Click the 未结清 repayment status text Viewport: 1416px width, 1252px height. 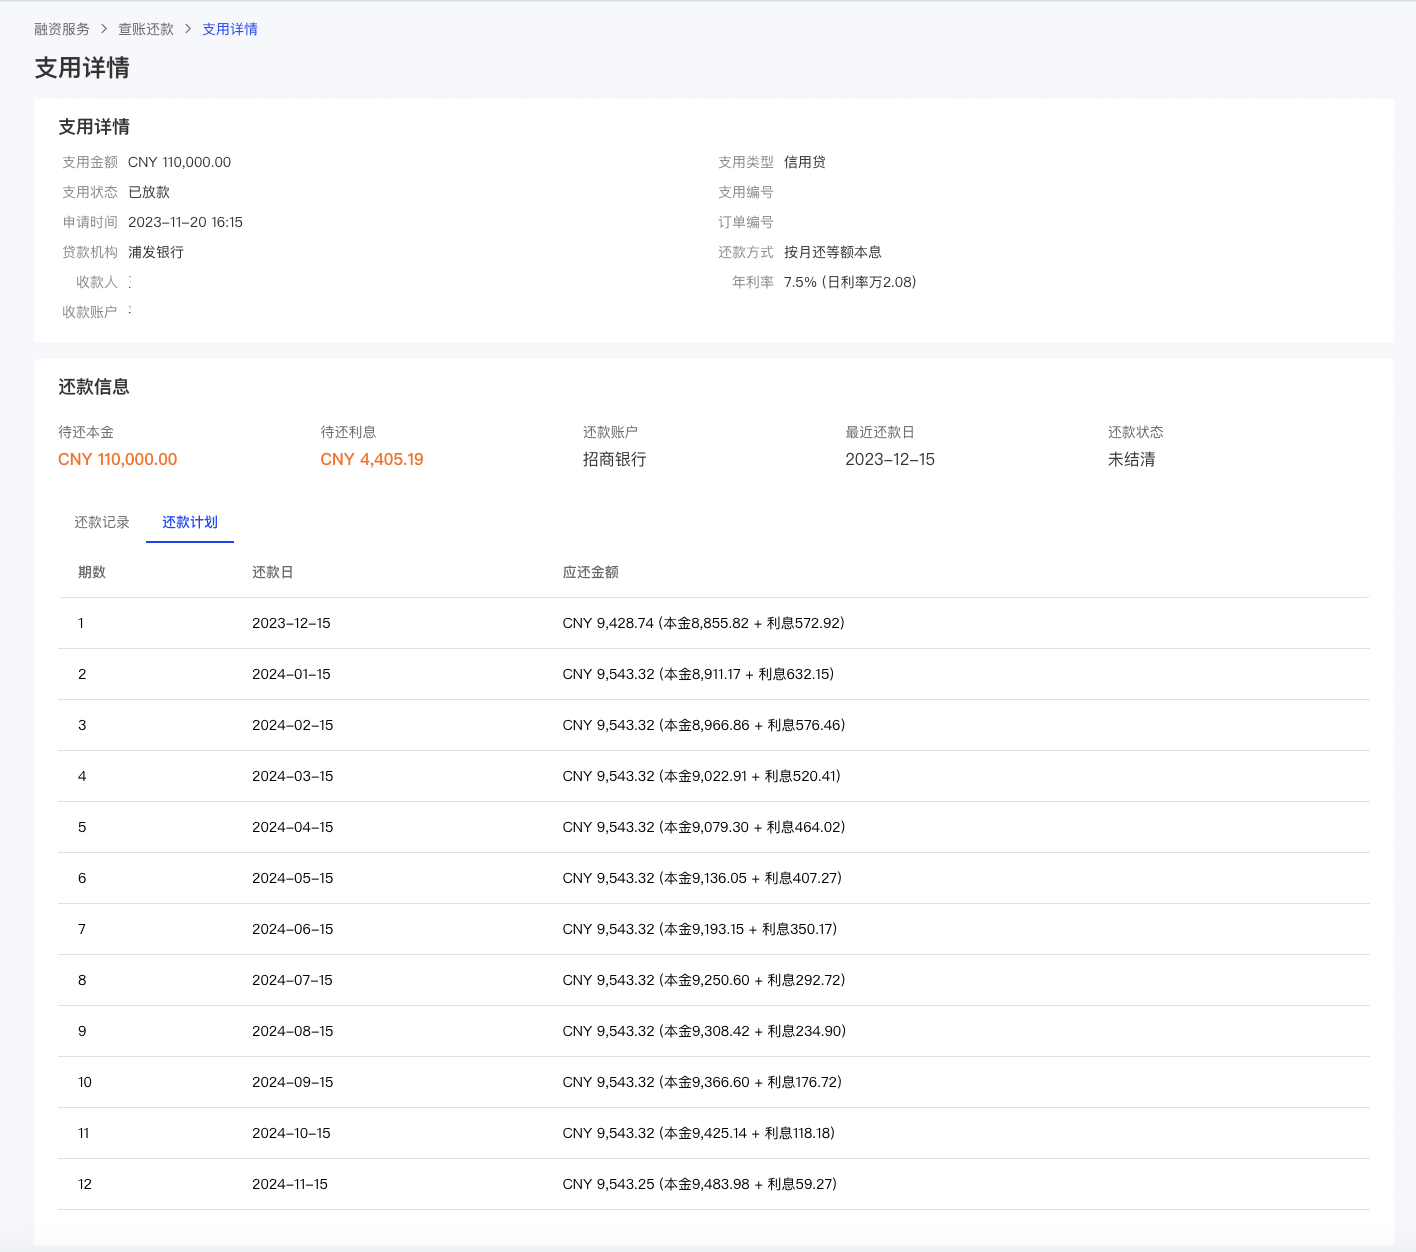(1131, 459)
